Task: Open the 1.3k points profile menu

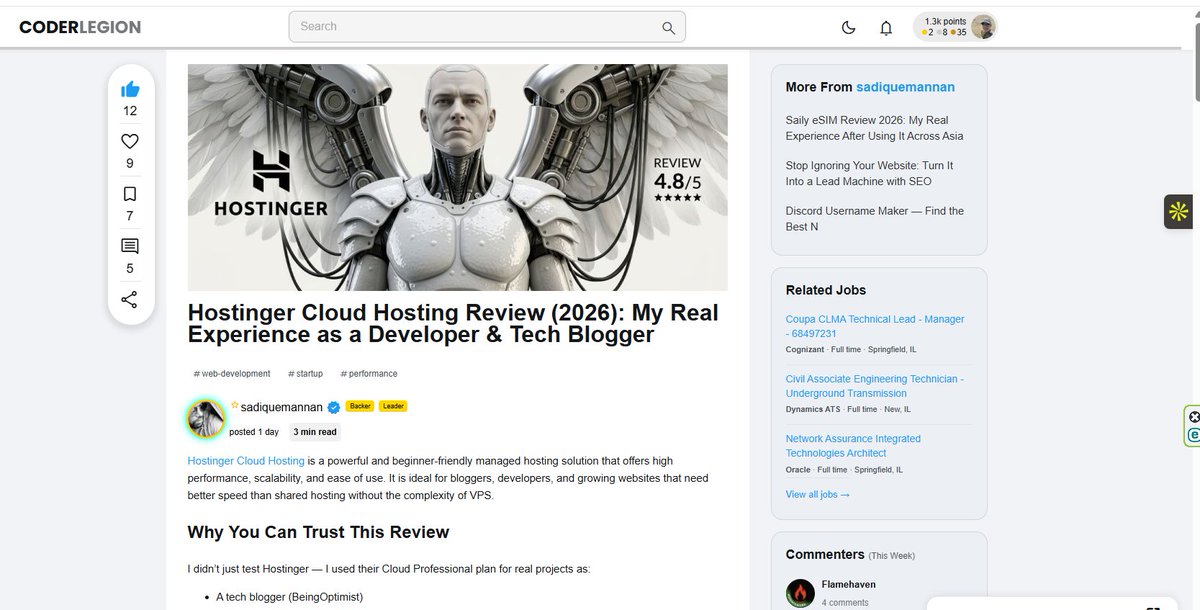Action: 955,27
